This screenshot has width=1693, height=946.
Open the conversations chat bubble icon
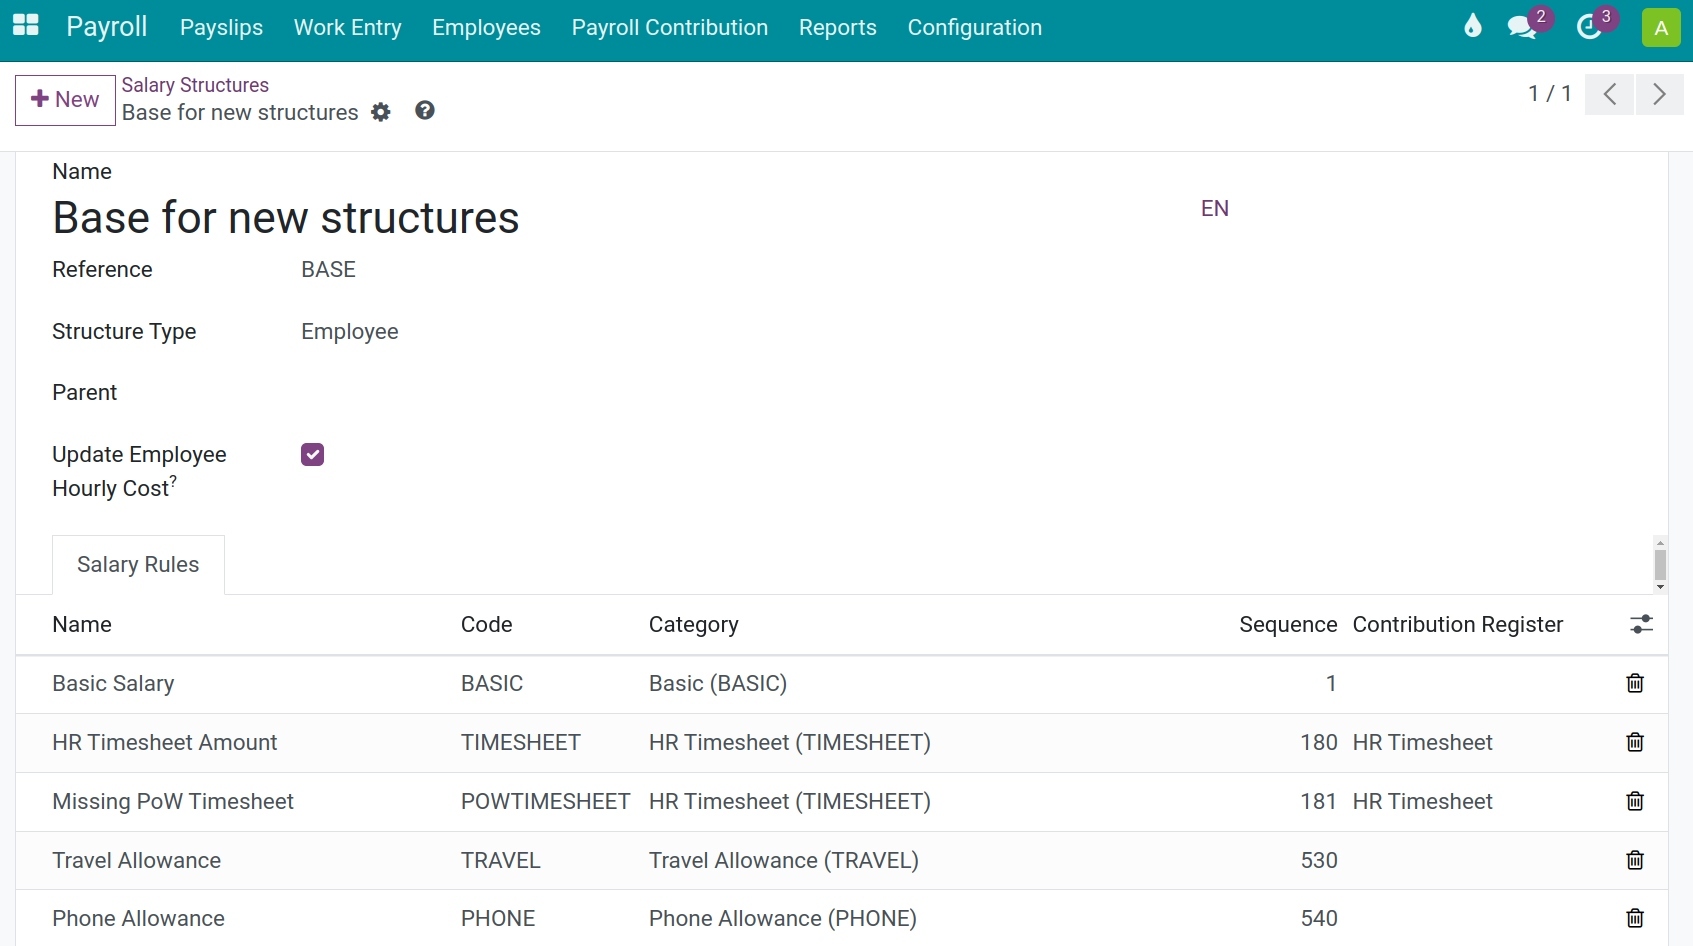1522,27
